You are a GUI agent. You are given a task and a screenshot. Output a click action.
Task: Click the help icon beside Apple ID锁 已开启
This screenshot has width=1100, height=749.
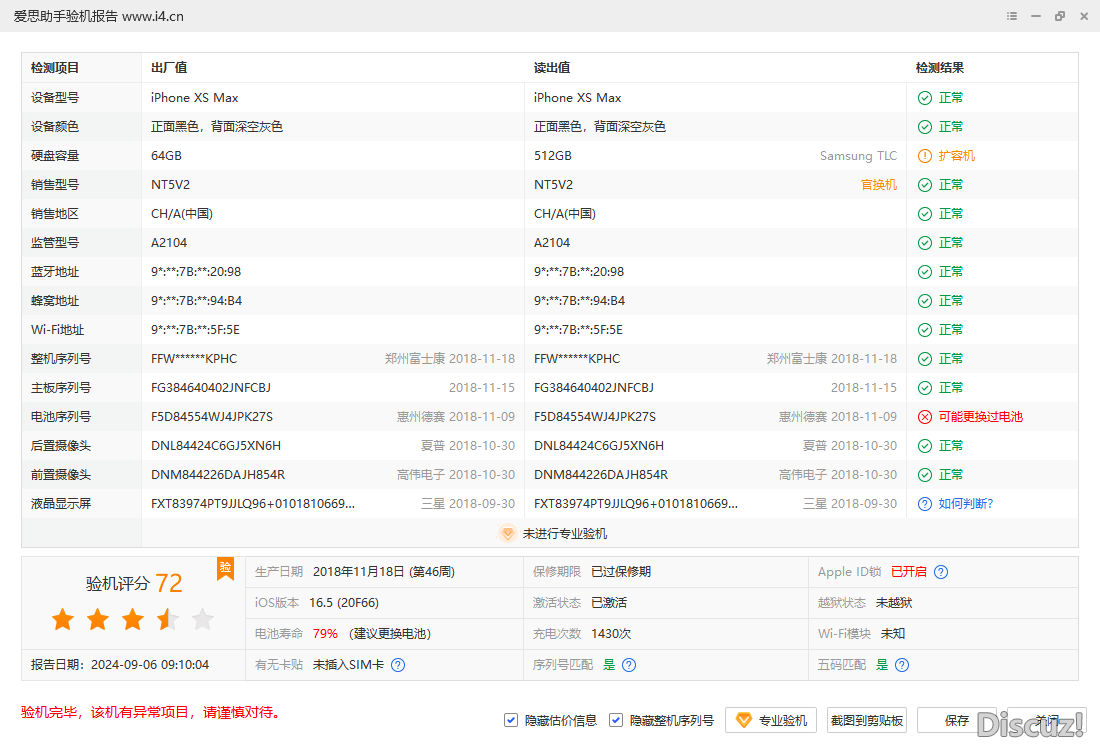pyautogui.click(x=941, y=572)
